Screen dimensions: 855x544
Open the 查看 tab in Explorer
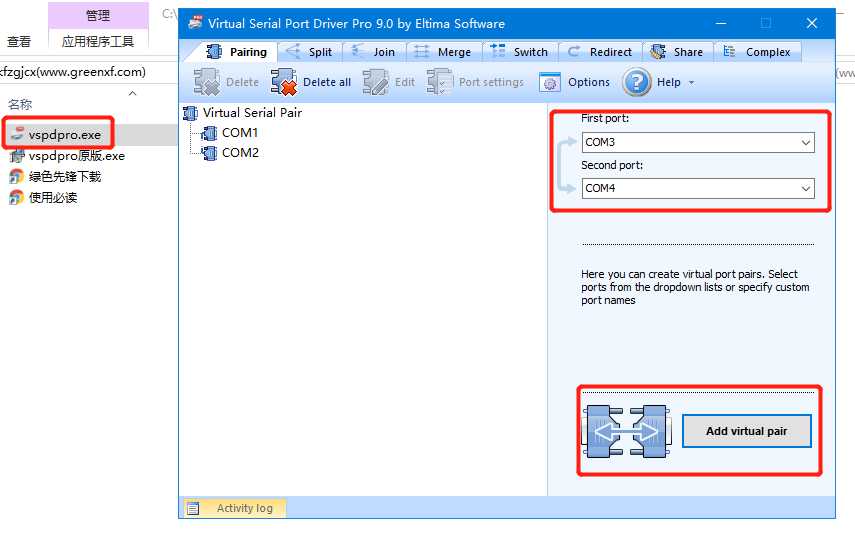tap(19, 41)
